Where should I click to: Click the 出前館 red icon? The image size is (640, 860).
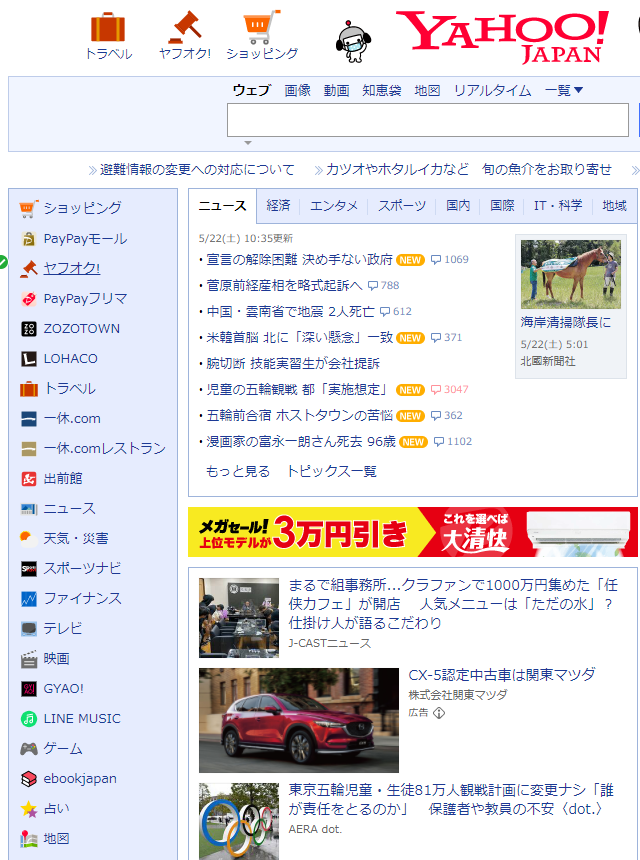pyautogui.click(x=29, y=479)
